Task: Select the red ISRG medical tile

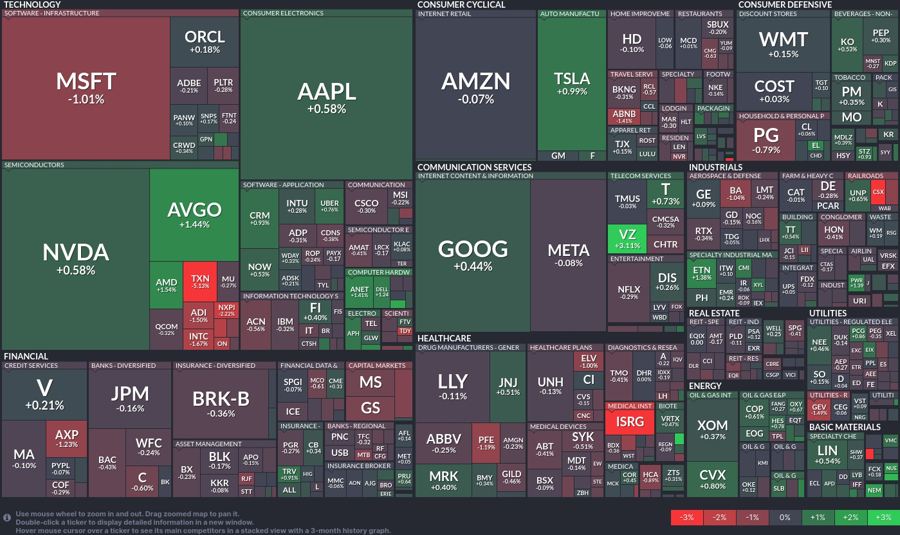Action: (628, 422)
